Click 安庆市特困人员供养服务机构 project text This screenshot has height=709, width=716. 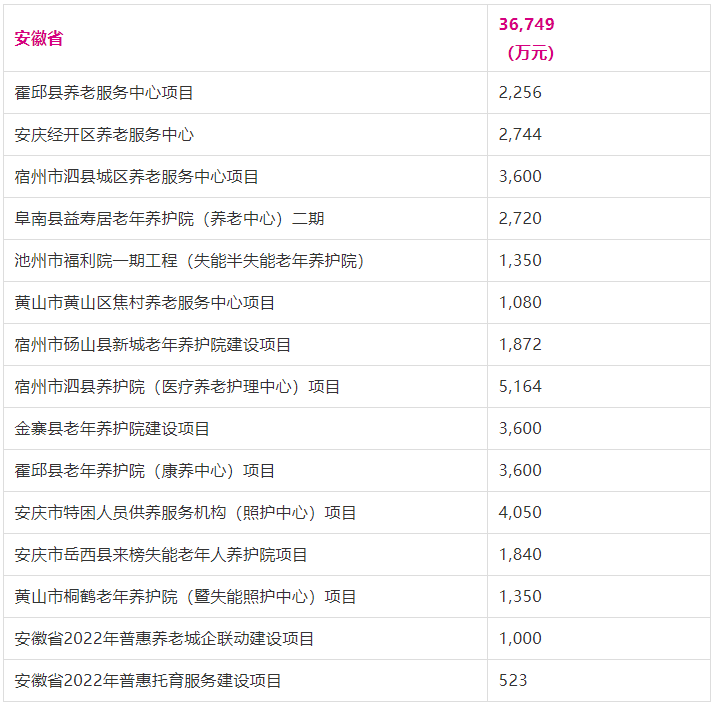pyautogui.click(x=186, y=512)
